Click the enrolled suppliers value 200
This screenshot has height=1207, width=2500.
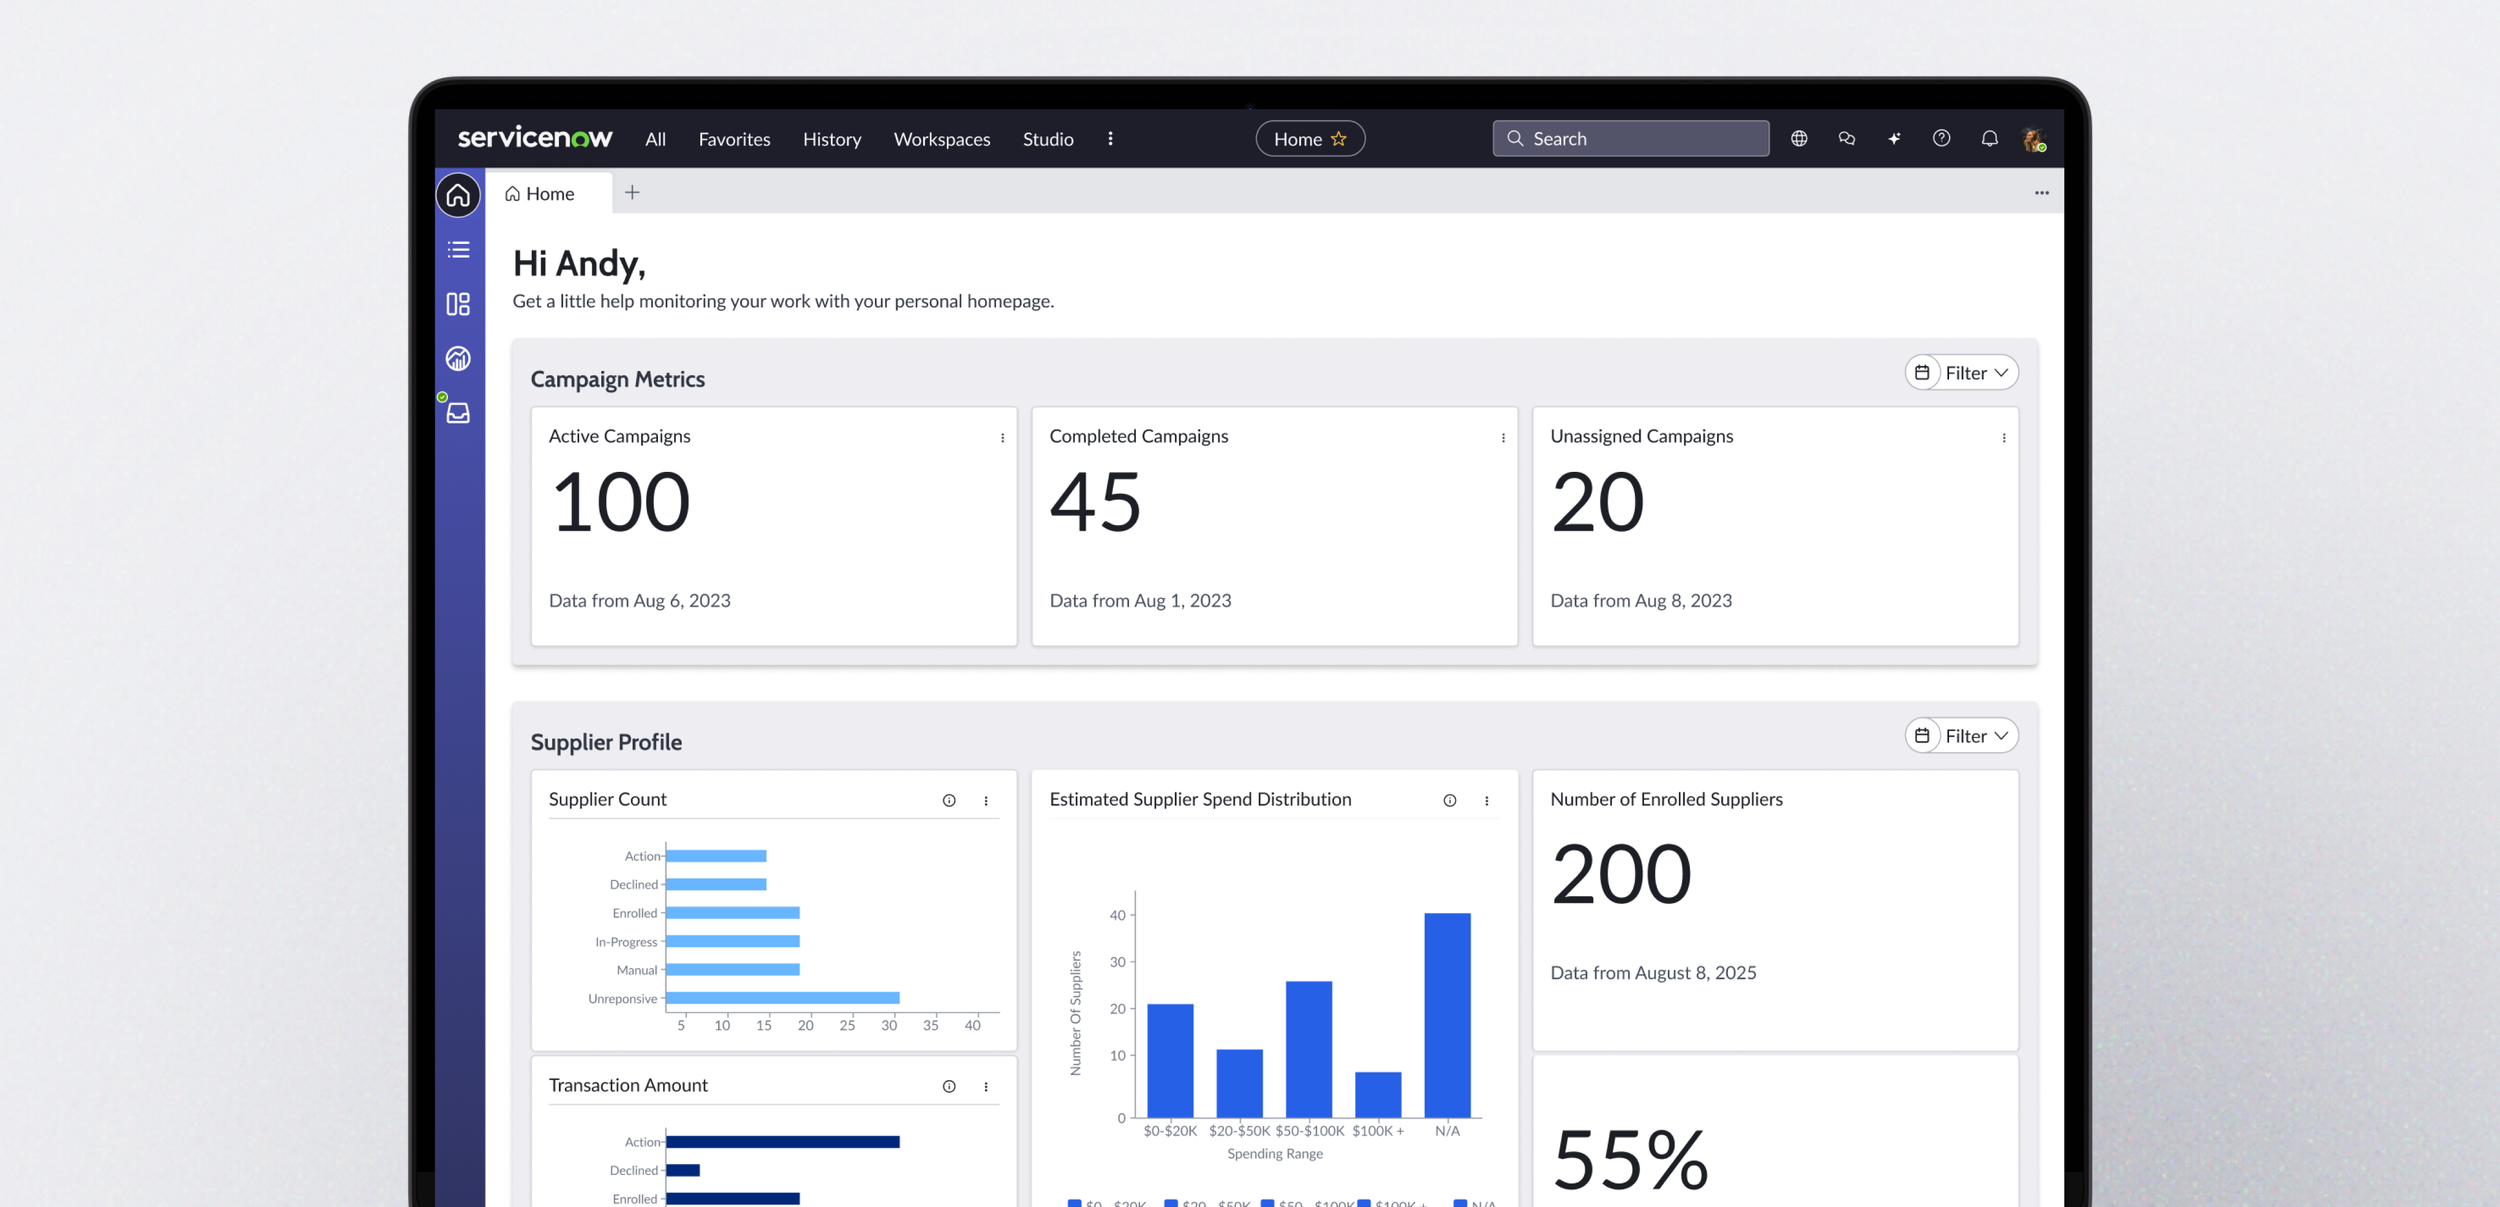click(1621, 874)
